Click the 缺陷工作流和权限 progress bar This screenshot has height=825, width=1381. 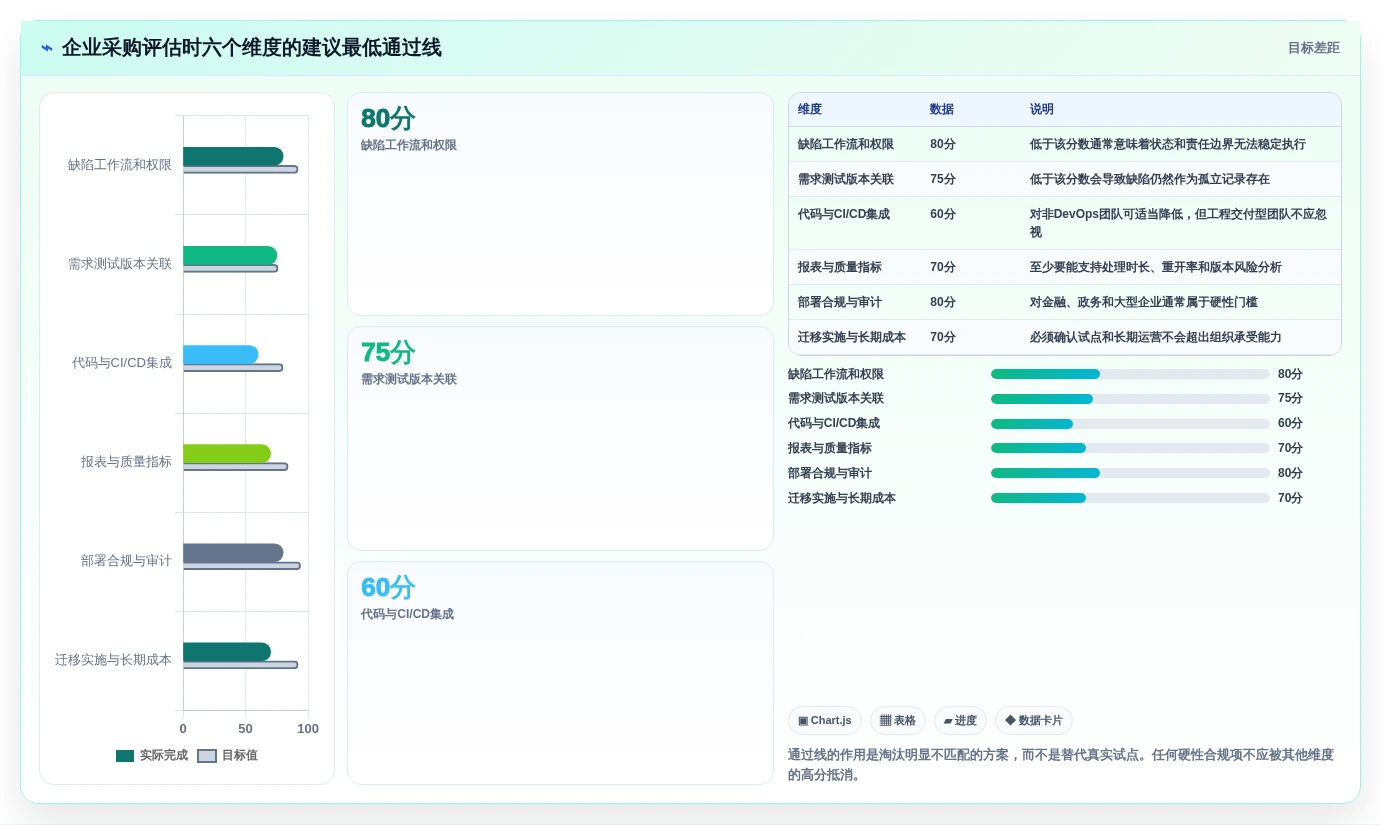(1130, 374)
